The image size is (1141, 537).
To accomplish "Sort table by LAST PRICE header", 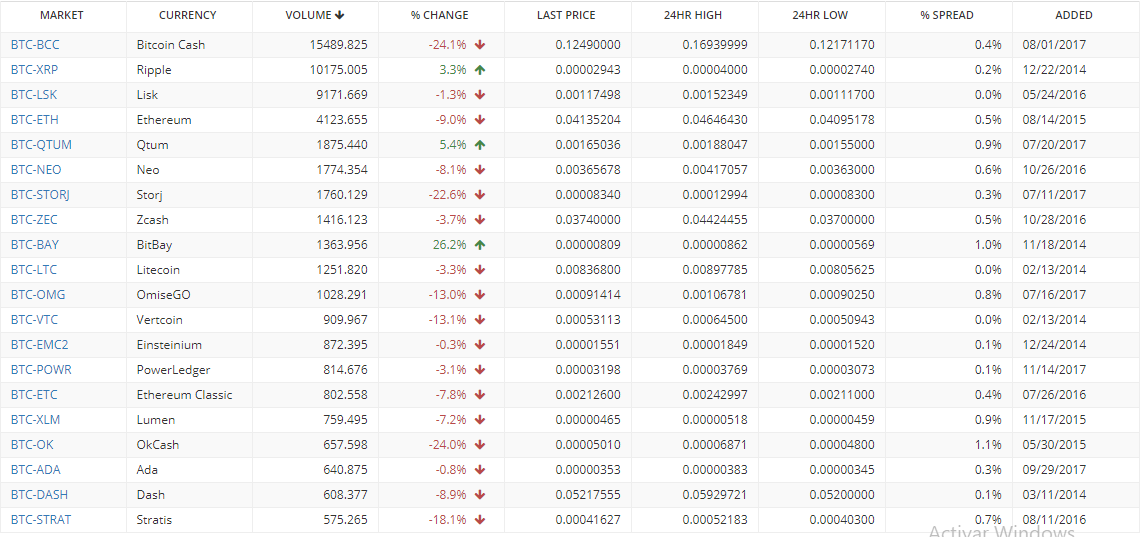I will tap(566, 15).
